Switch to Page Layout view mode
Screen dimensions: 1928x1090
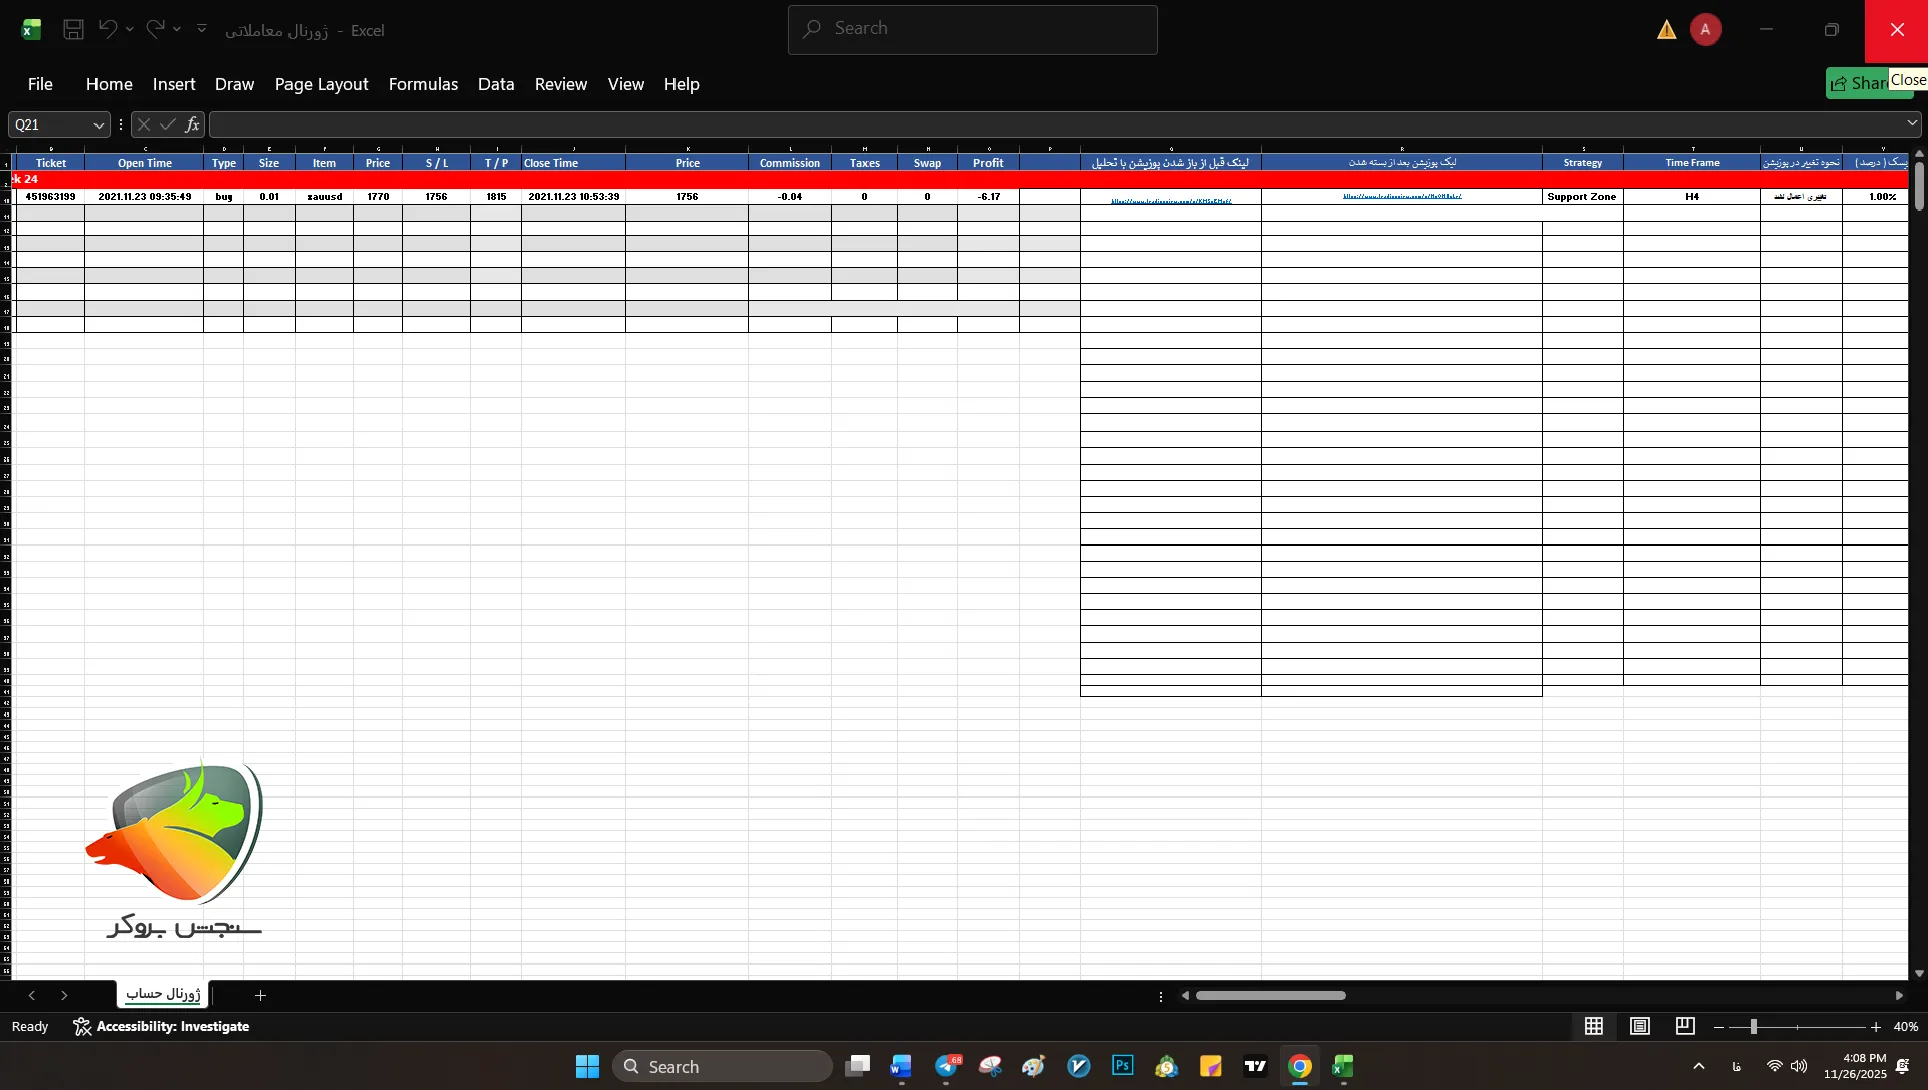click(x=1640, y=1027)
